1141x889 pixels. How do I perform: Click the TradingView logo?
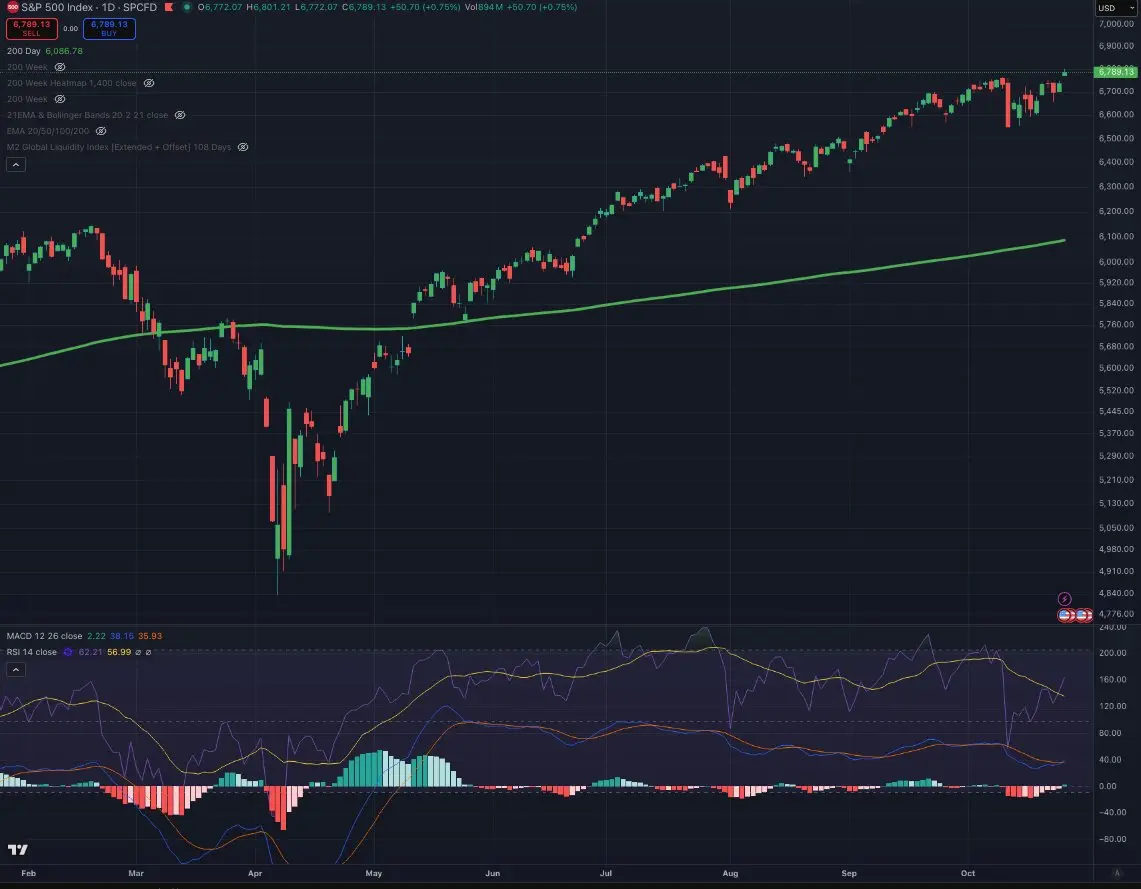pyautogui.click(x=17, y=849)
